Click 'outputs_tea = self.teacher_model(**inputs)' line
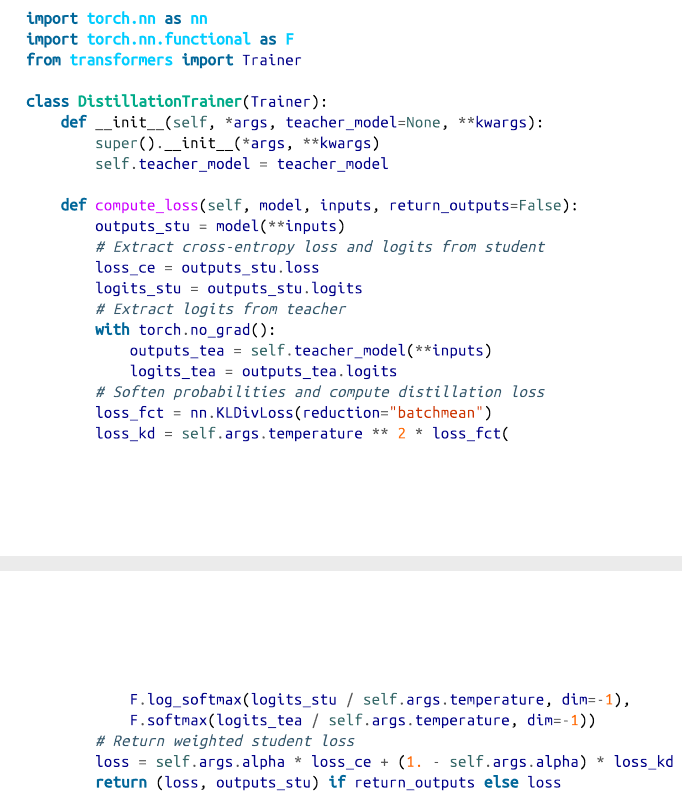 (311, 351)
